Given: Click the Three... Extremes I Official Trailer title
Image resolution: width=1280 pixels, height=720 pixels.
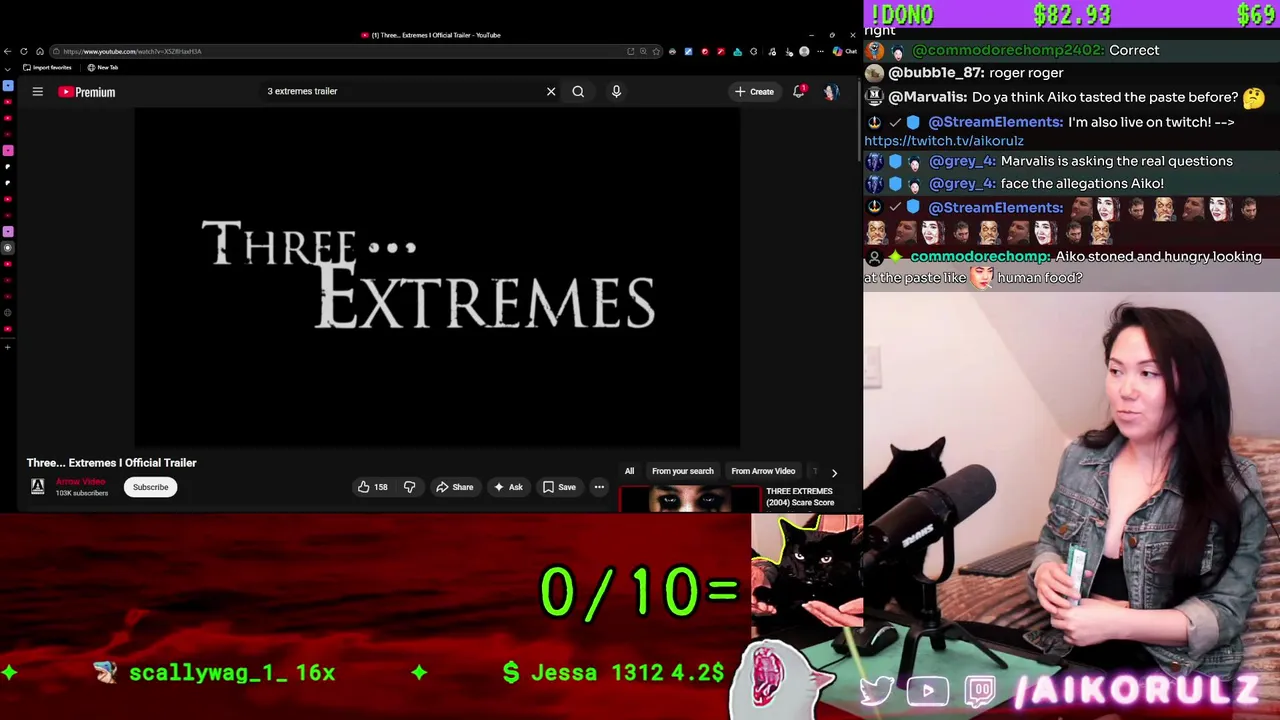Looking at the screenshot, I should tap(112, 463).
